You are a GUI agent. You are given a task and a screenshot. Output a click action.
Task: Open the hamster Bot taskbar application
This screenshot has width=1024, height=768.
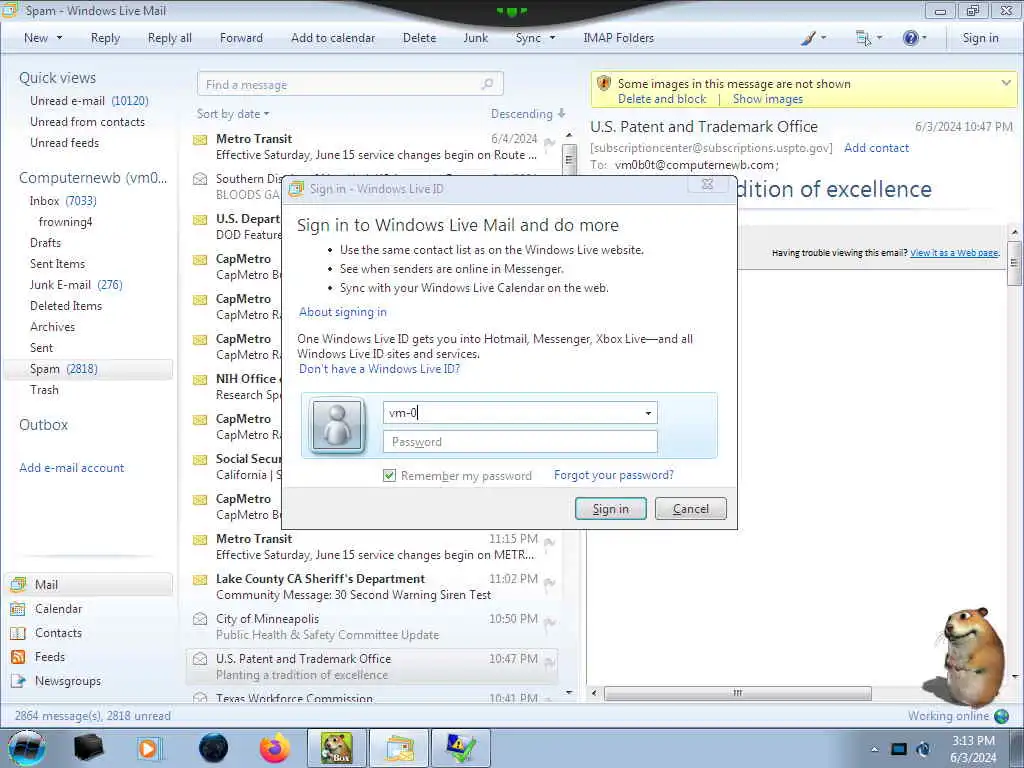pyautogui.click(x=336, y=748)
